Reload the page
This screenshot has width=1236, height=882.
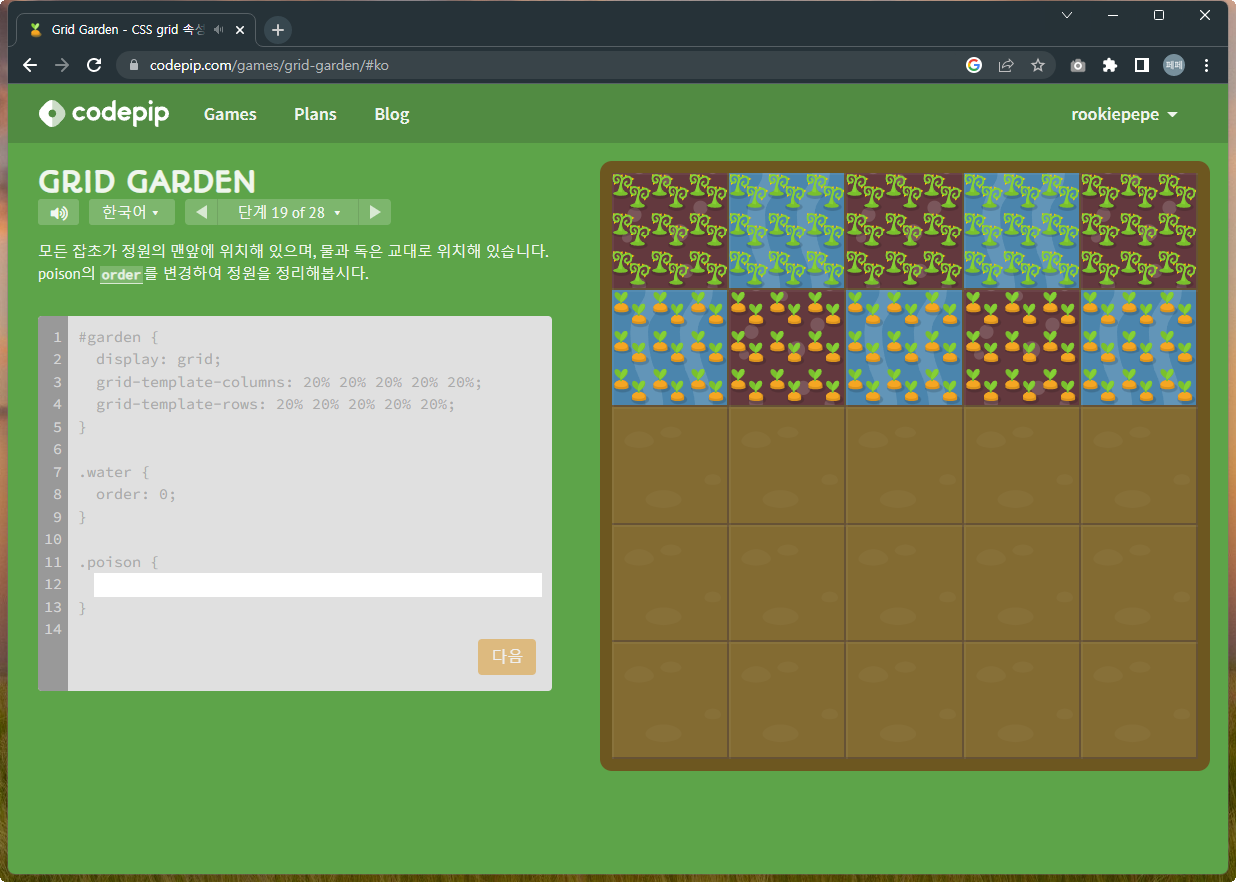click(x=94, y=65)
